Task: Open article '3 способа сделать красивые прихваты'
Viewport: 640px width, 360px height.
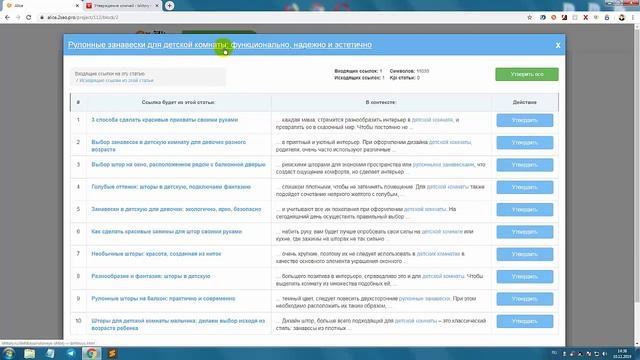Action: tap(164, 120)
